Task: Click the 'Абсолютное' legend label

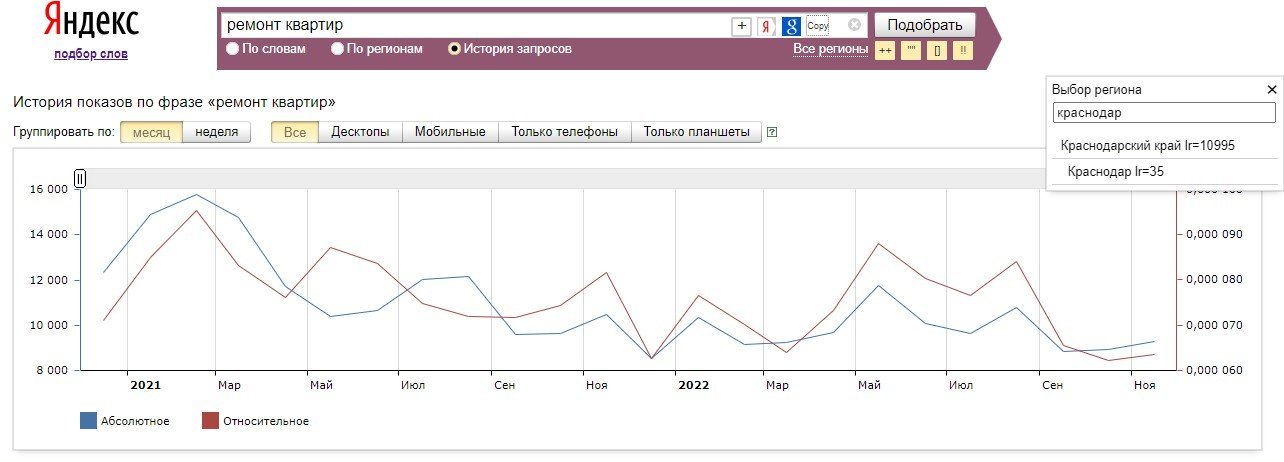Action: click(135, 421)
